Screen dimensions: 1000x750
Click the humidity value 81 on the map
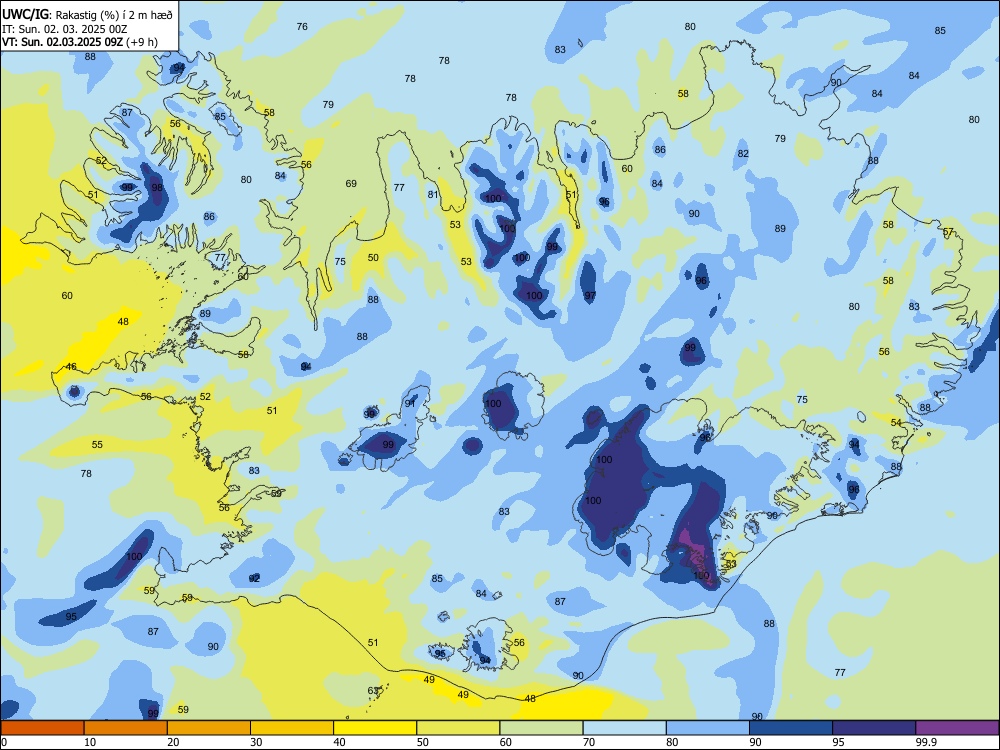[x=433, y=195]
